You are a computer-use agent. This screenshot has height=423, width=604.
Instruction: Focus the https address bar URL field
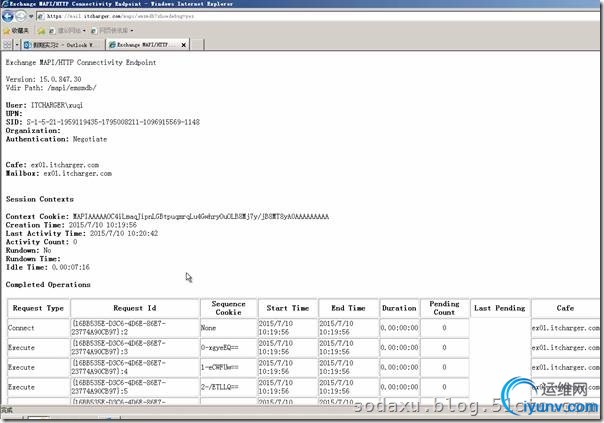pos(320,16)
